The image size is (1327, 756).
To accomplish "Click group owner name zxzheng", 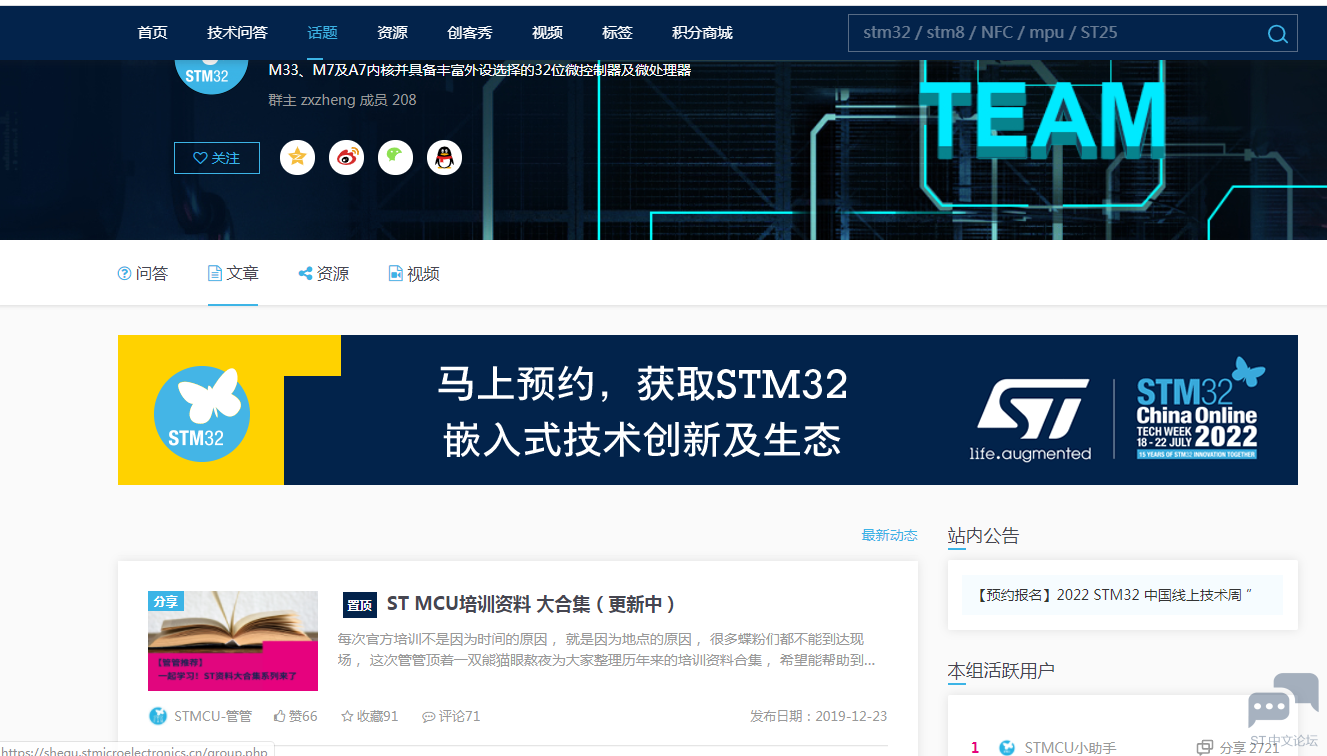I will pos(328,100).
